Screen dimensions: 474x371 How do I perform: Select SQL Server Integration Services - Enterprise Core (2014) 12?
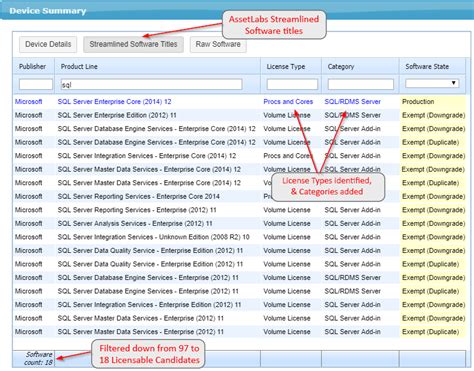[147, 156]
